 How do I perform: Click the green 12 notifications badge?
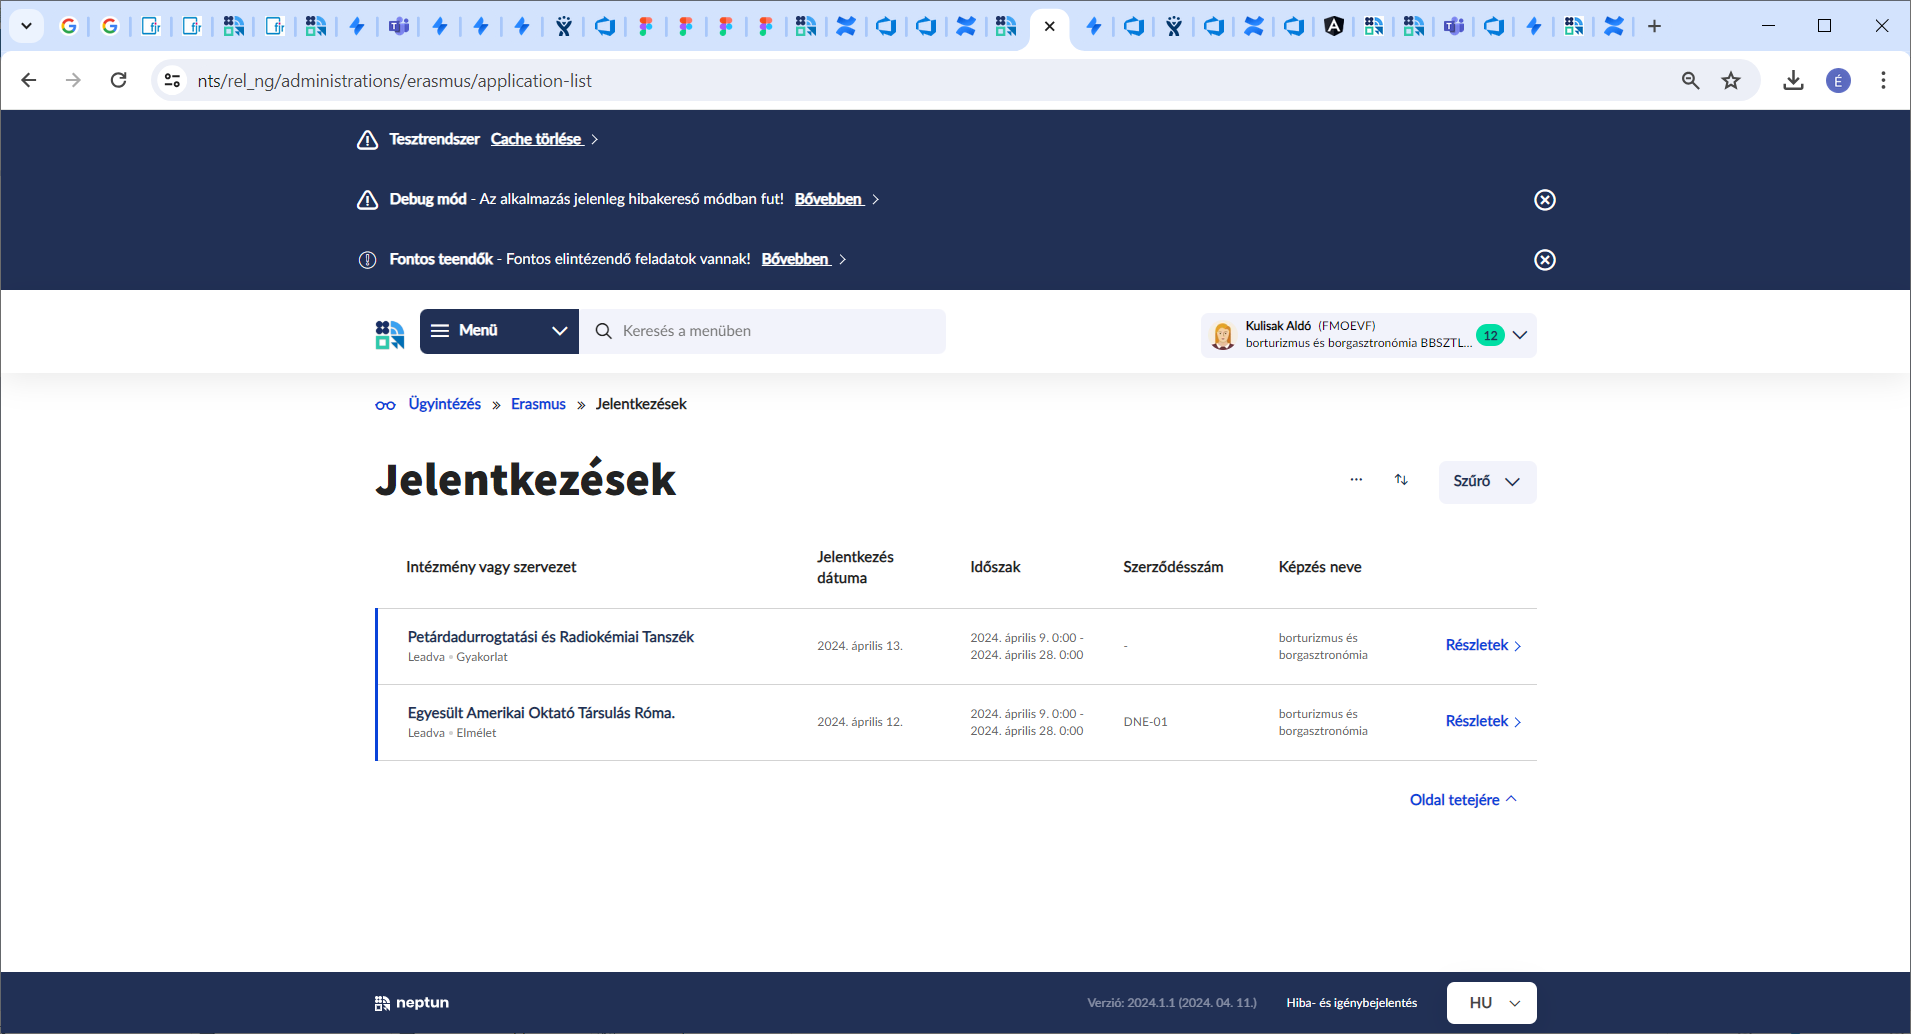1490,336
